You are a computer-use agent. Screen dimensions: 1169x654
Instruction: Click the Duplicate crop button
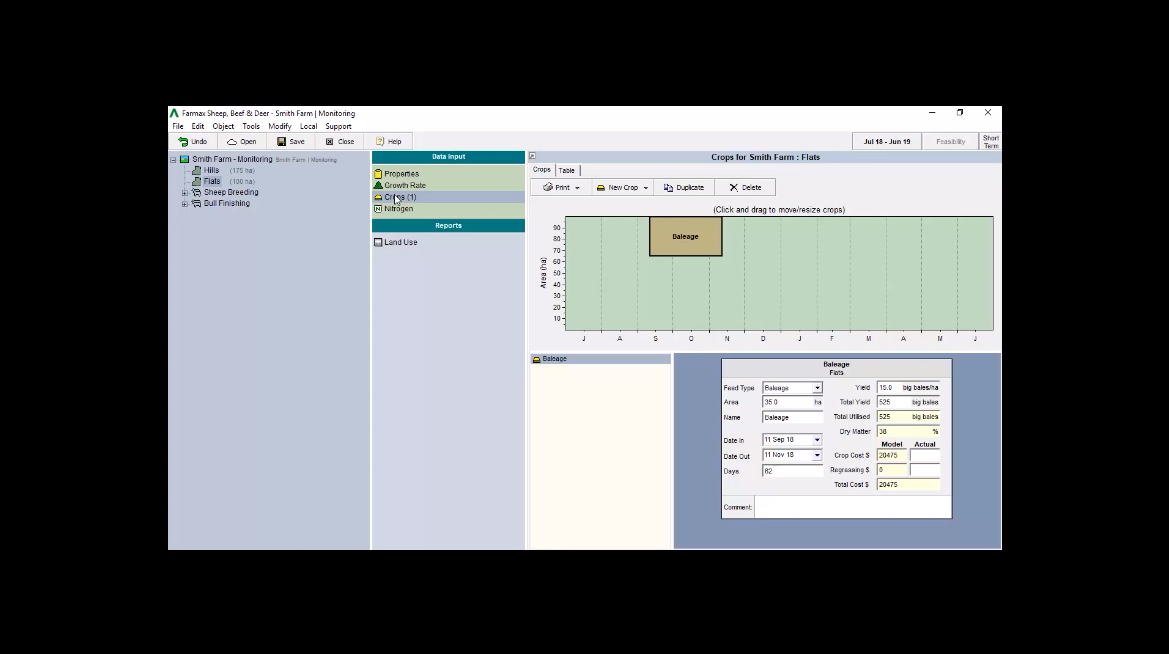684,188
